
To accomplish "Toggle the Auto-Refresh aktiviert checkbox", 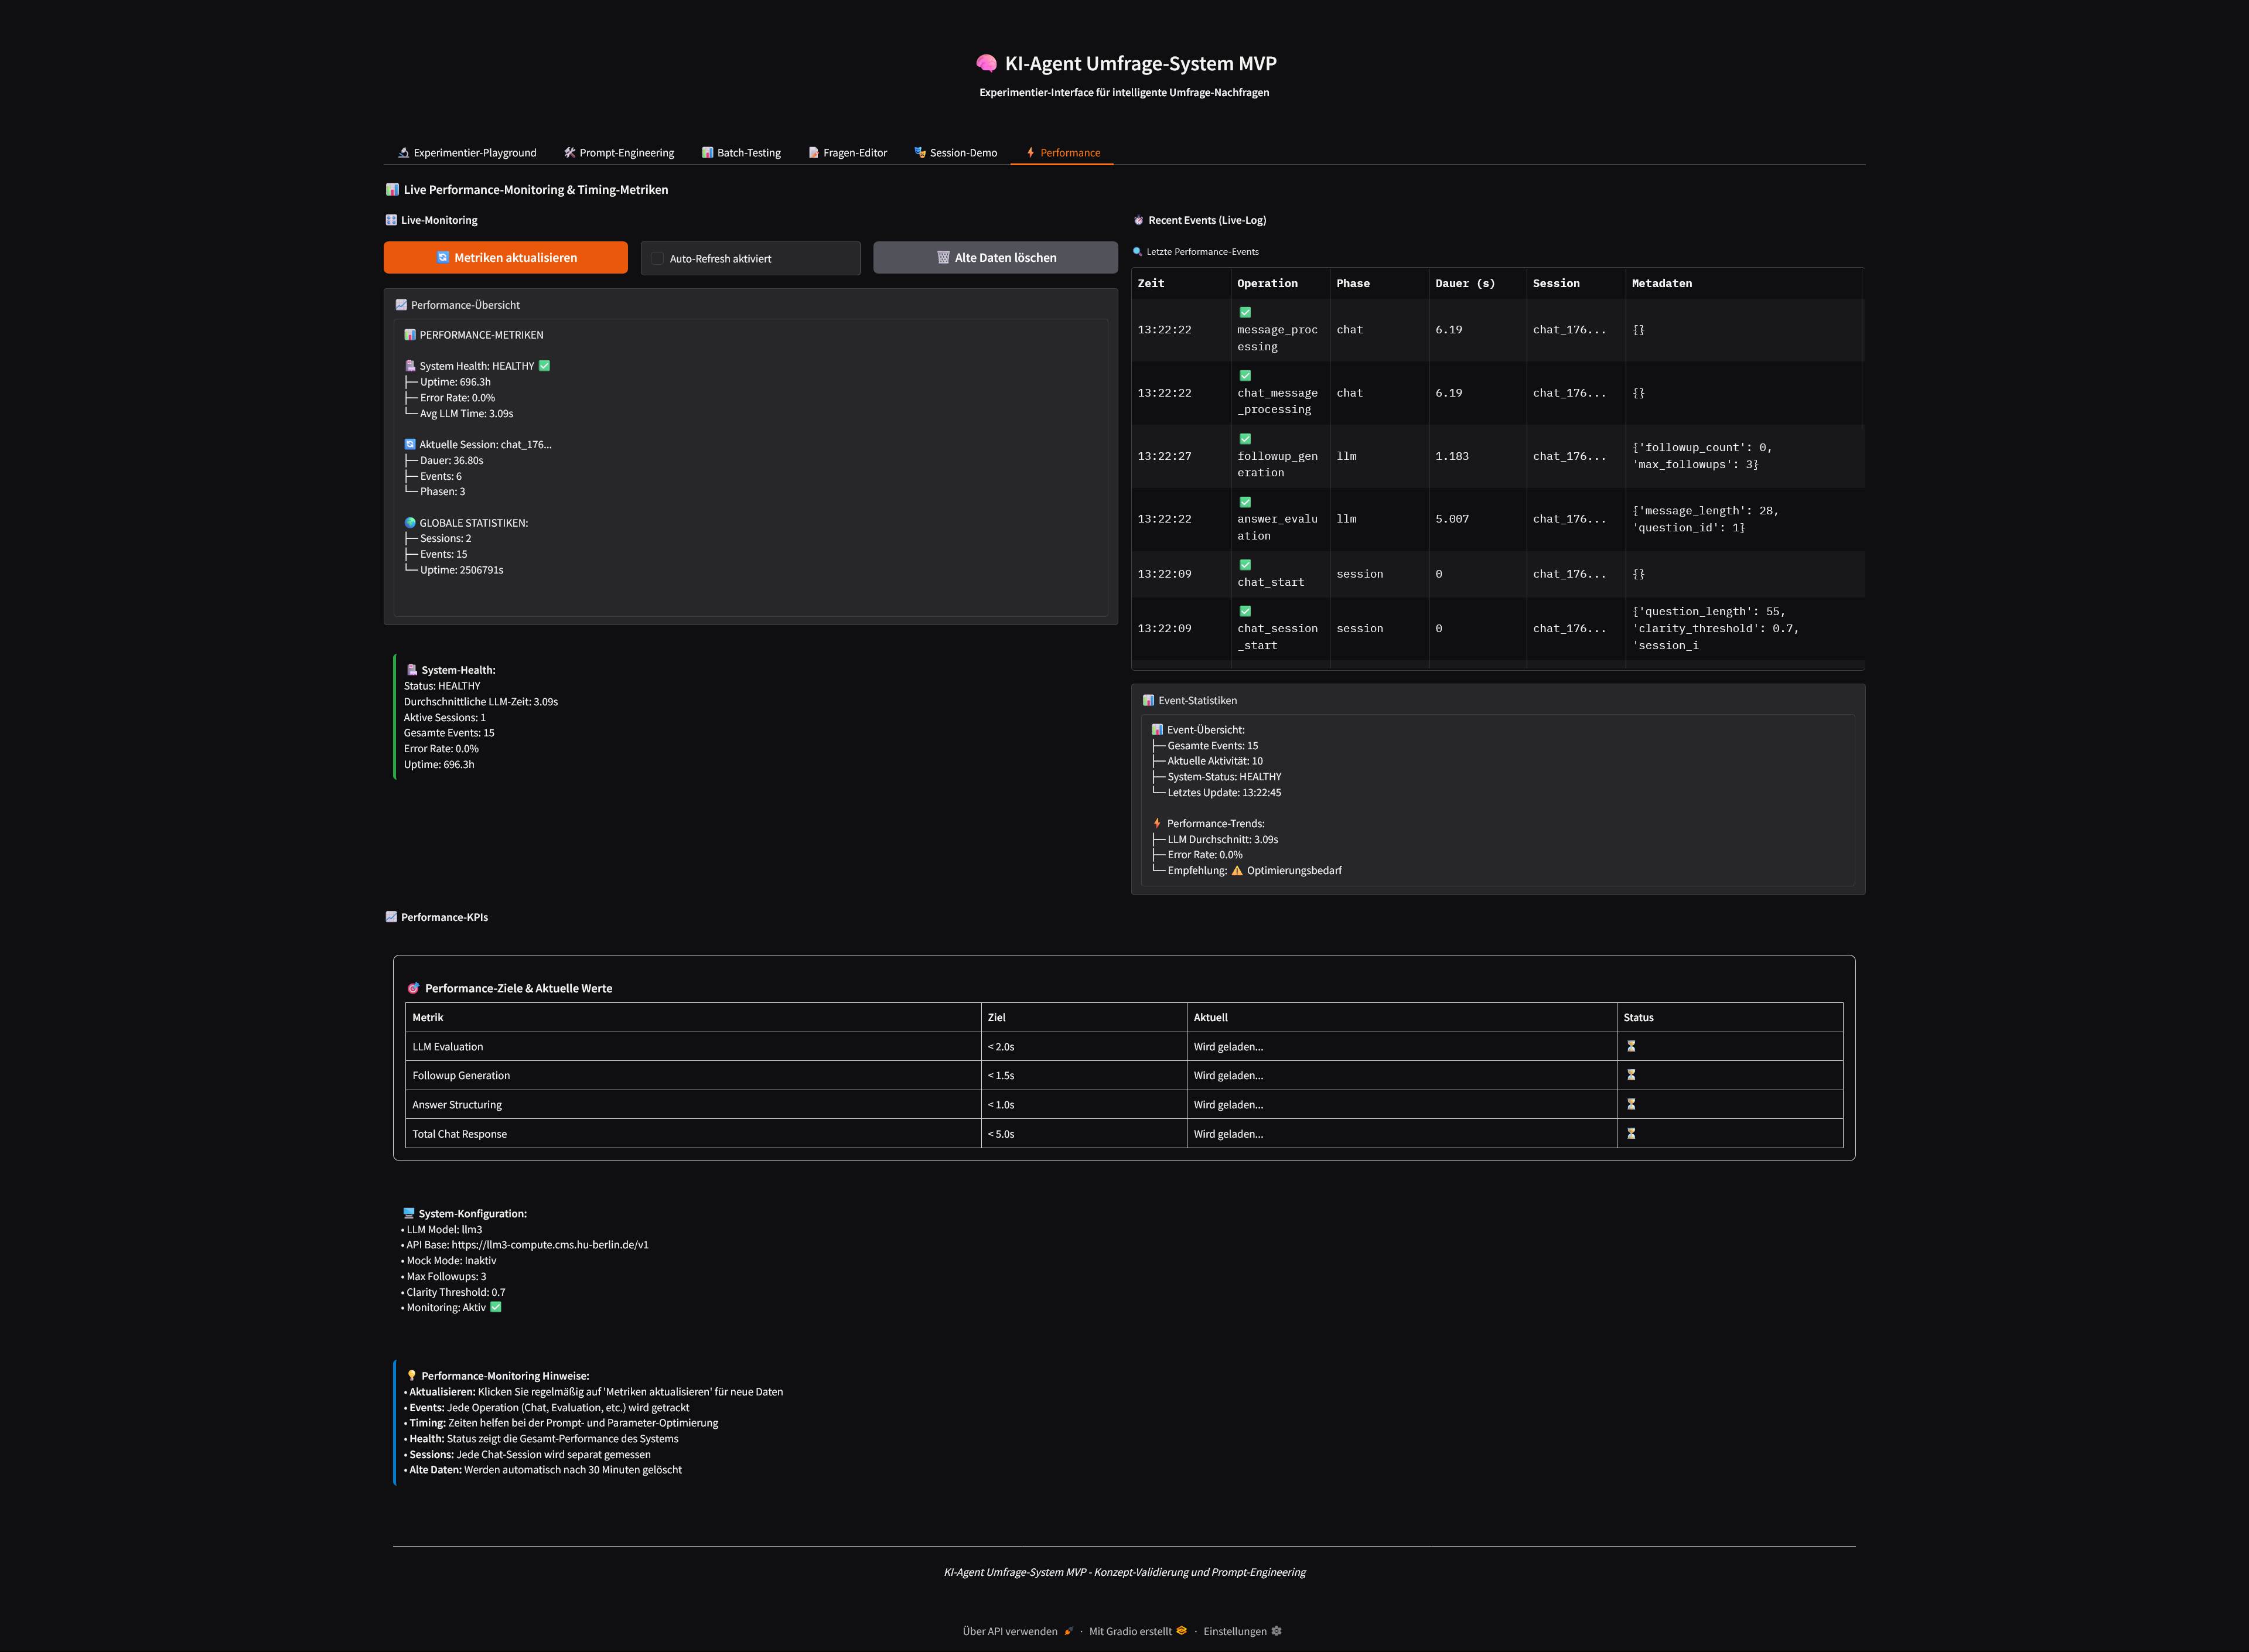I will click(x=657, y=258).
